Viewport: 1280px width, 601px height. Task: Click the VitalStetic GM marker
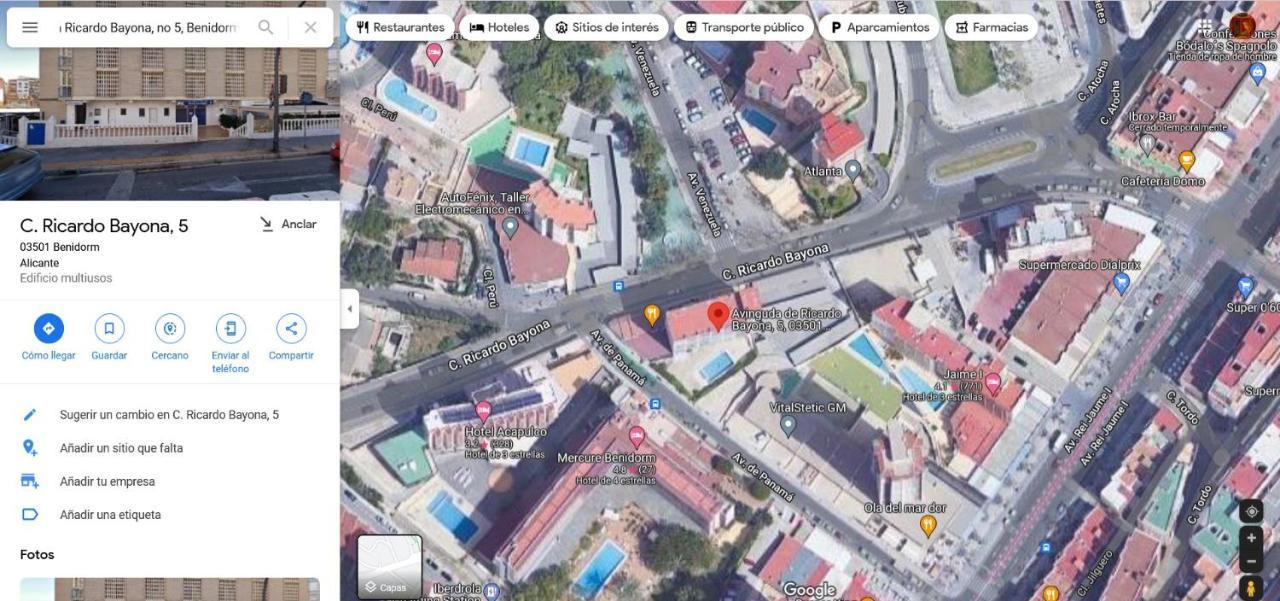tap(788, 426)
